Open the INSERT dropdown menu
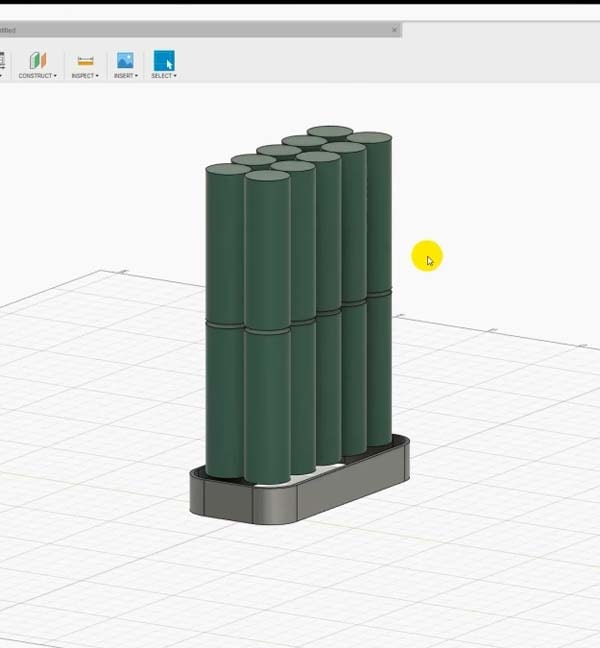600x648 pixels. (x=126, y=76)
